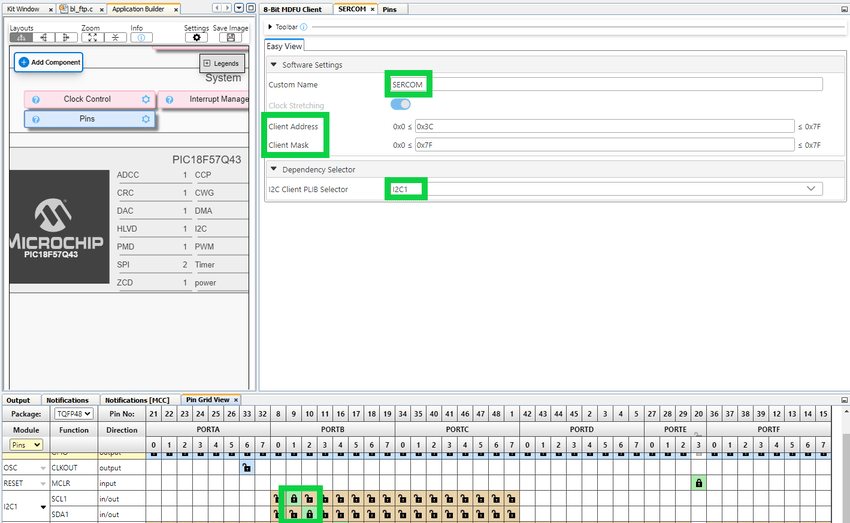
Task: Open the Package TQFP48 dropdown
Action: [x=73, y=413]
